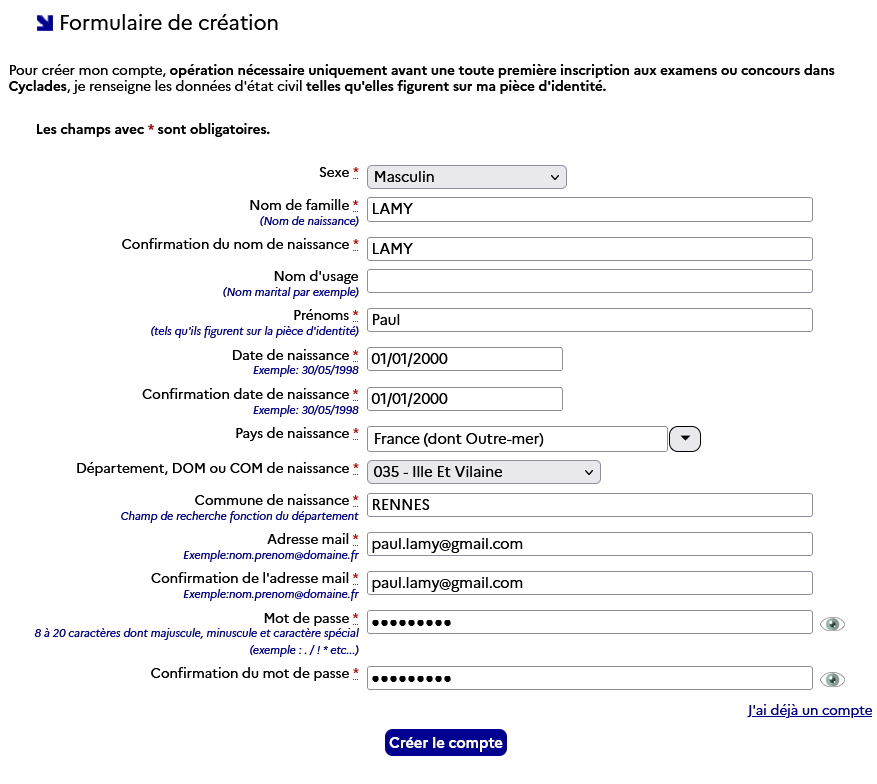Click the Pays de naissance text box
Screen dimensions: 877x784
(517, 439)
